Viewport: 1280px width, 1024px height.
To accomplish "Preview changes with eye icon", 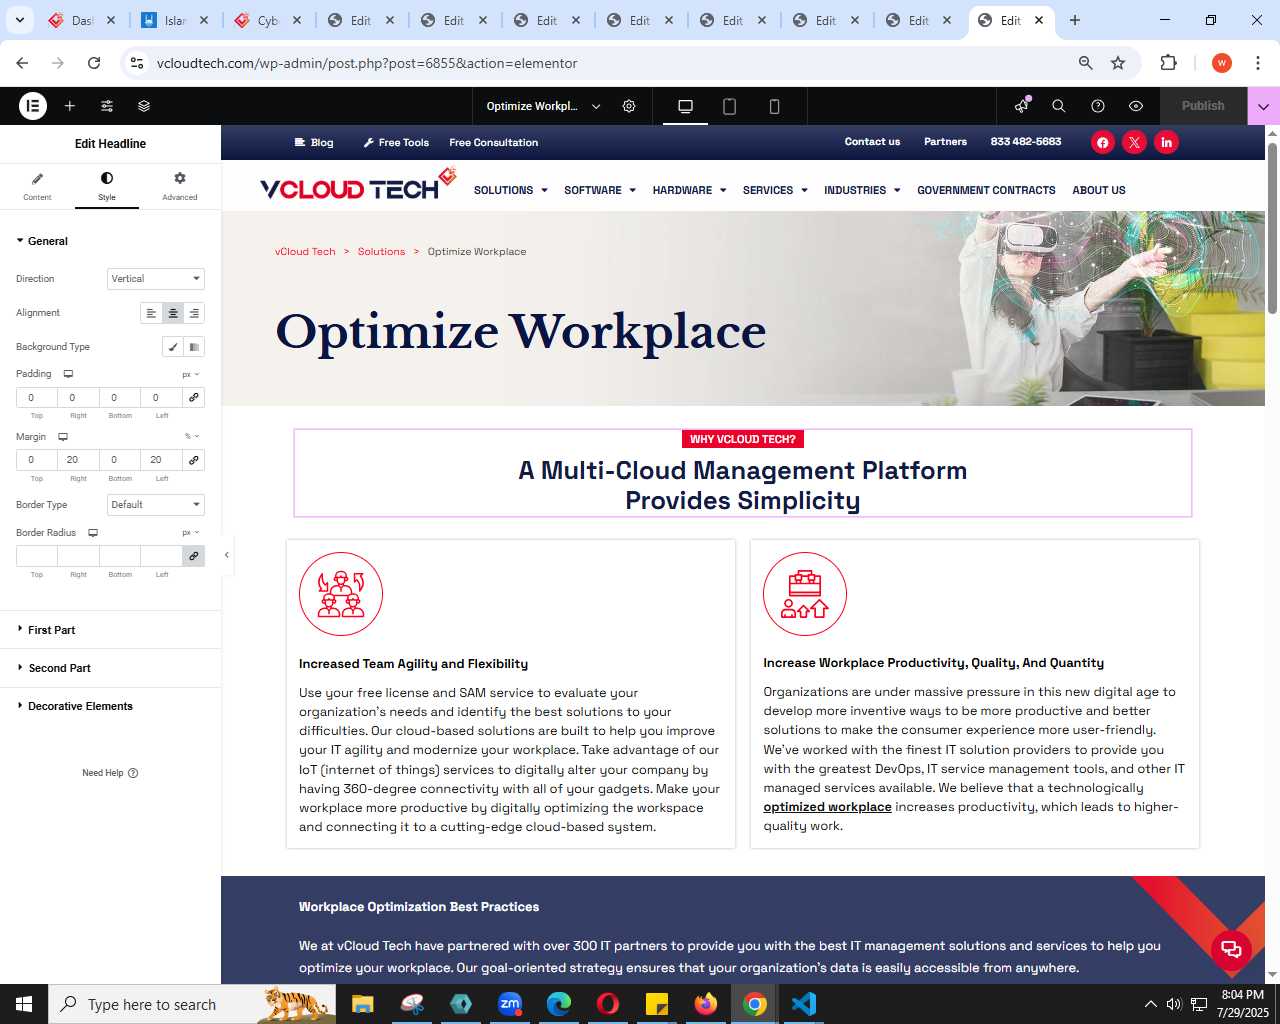I will click(x=1136, y=106).
